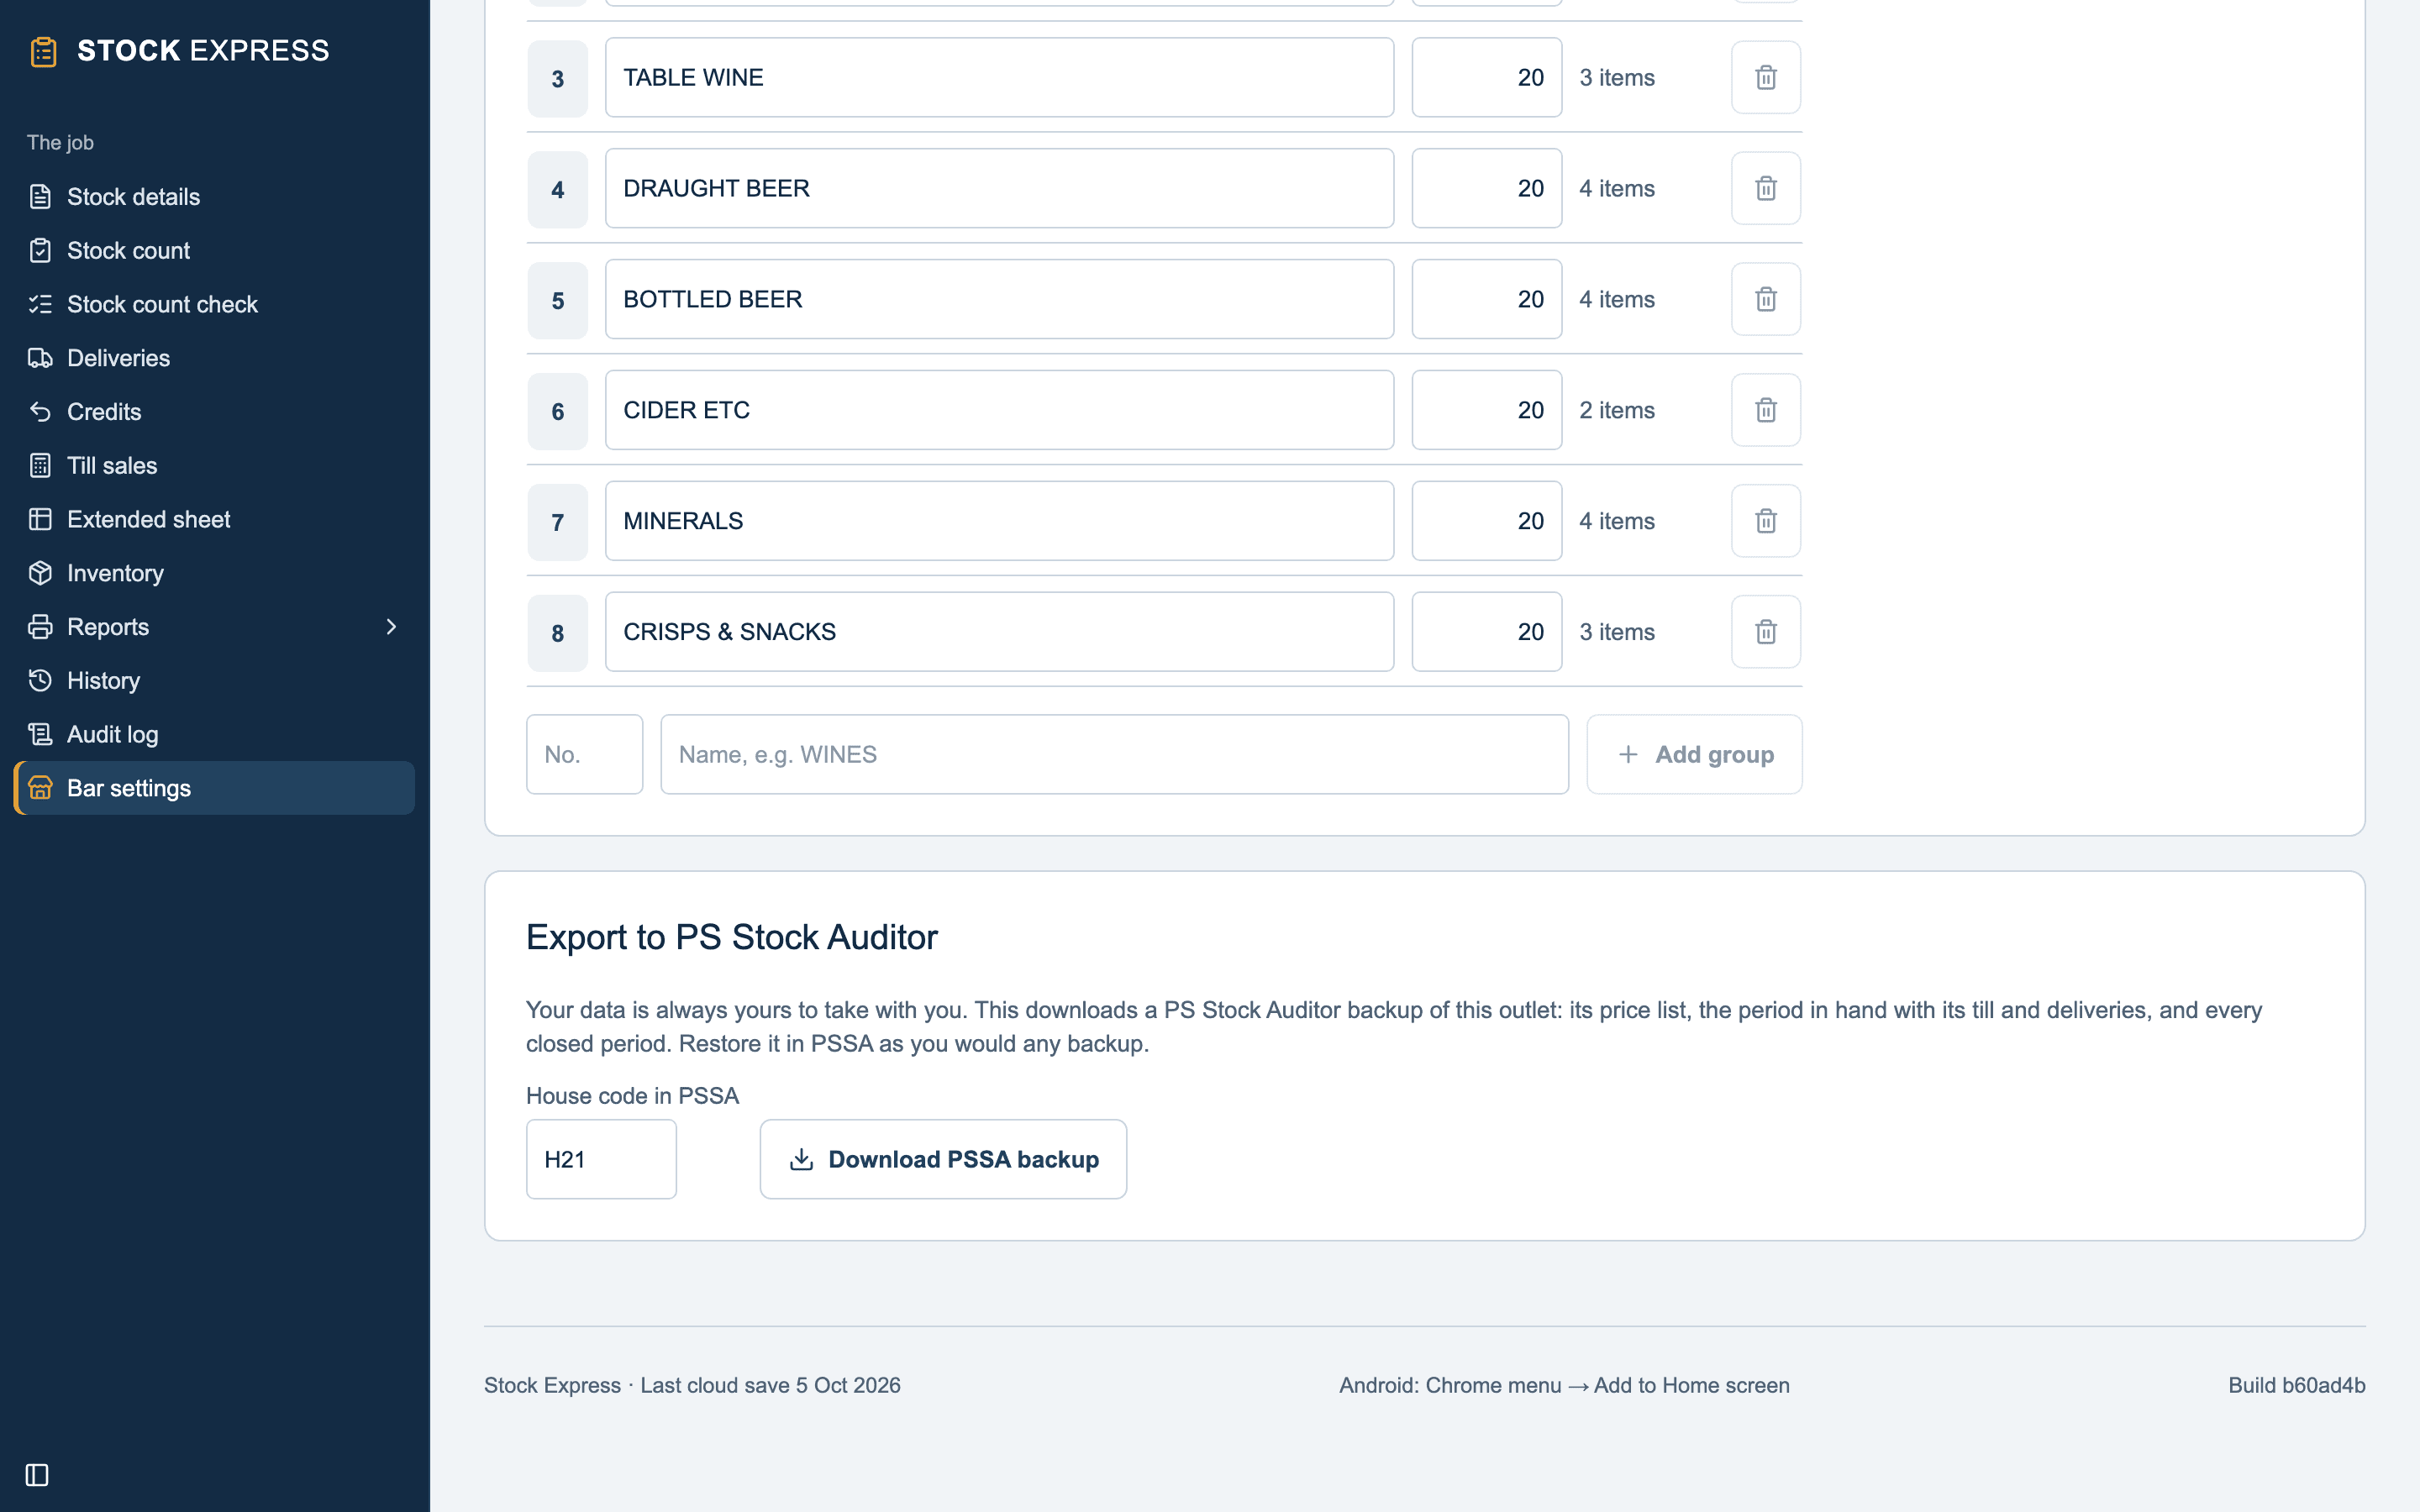Collapse the sidebar with panel toggle icon

(37, 1475)
